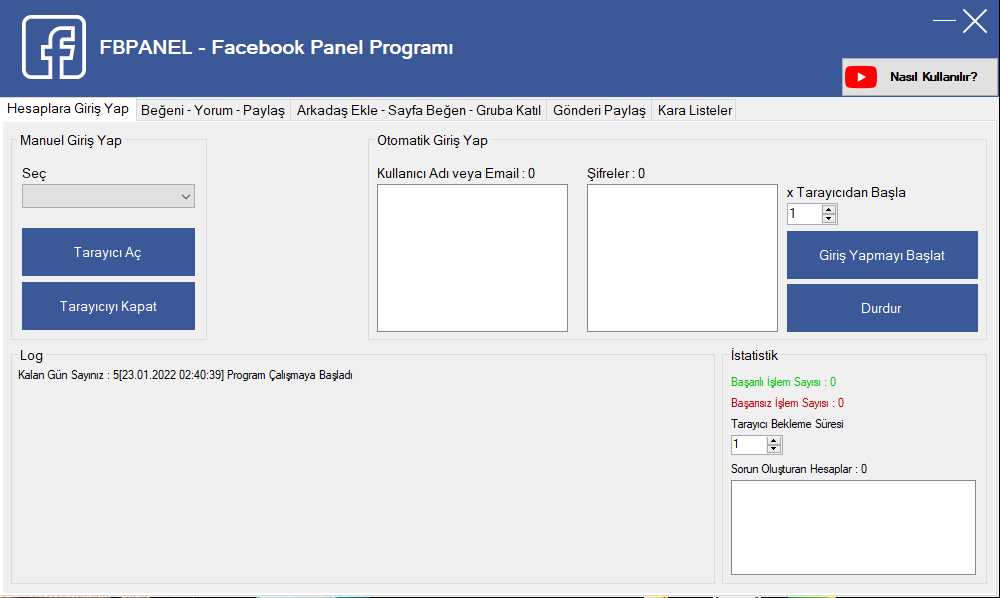This screenshot has width=1000, height=598.
Task: Click inside the Şifreler list box
Action: [682, 257]
